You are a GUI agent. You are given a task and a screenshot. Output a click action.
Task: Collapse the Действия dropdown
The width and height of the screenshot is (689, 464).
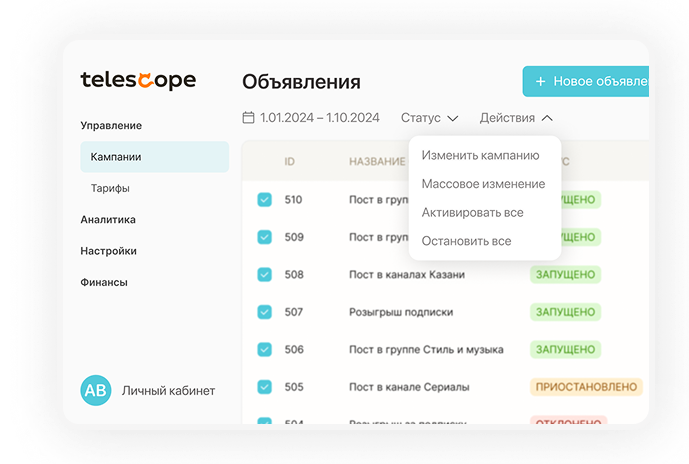click(x=516, y=118)
